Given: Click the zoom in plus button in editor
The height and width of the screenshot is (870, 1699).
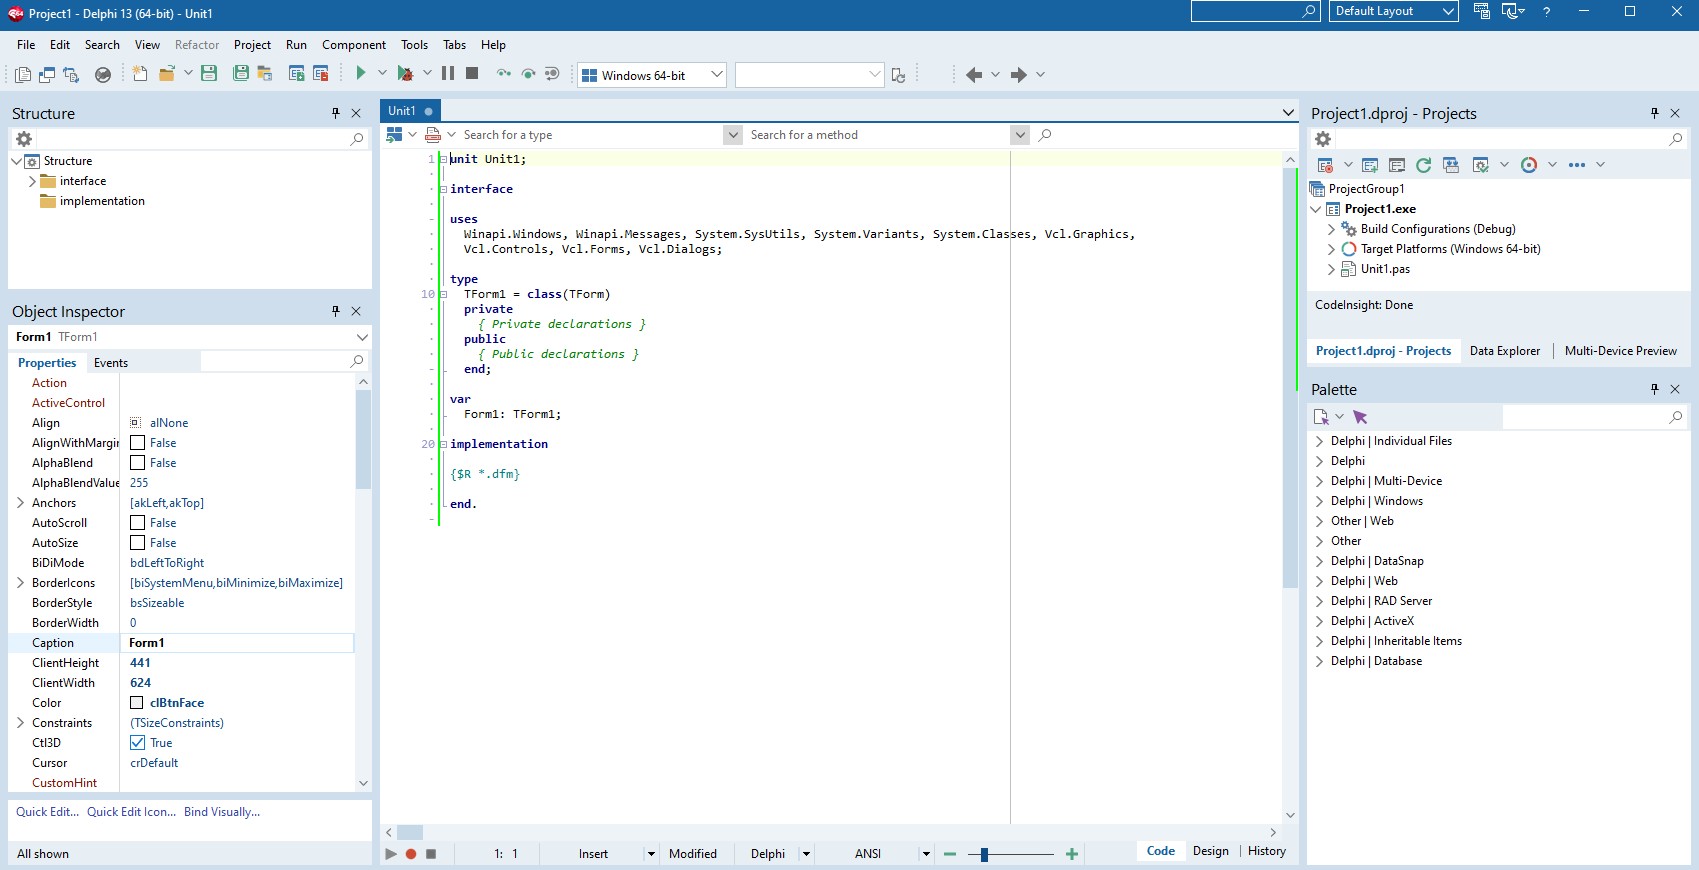Looking at the screenshot, I should (x=1072, y=854).
